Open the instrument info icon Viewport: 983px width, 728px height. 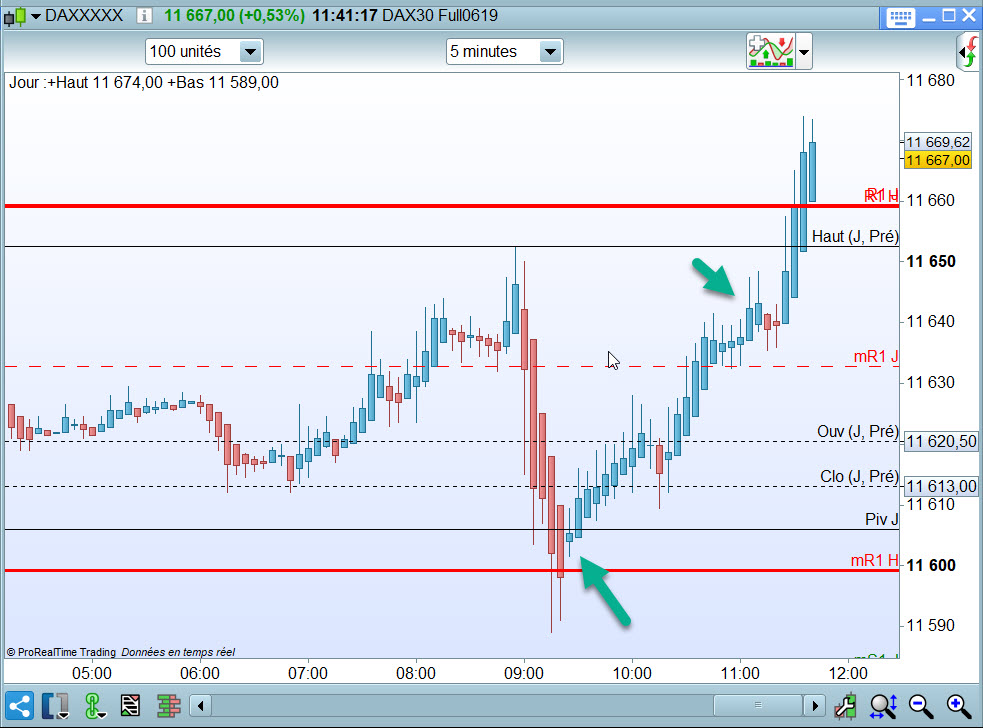pos(144,16)
